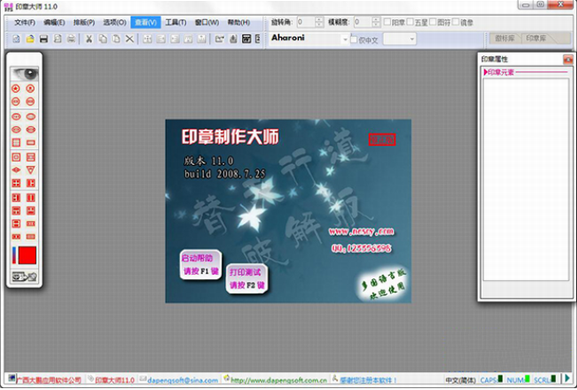Open the 文件(F) menu
This screenshot has height=390, width=577.
point(25,22)
